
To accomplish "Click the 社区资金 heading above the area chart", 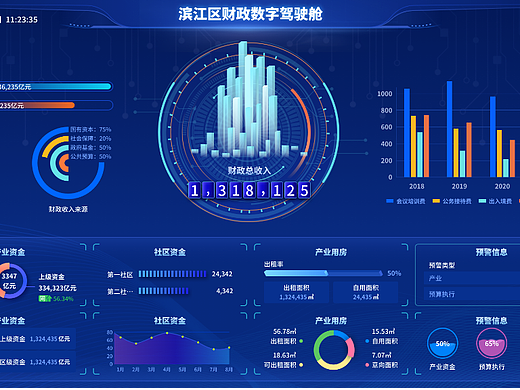I will tap(170, 321).
